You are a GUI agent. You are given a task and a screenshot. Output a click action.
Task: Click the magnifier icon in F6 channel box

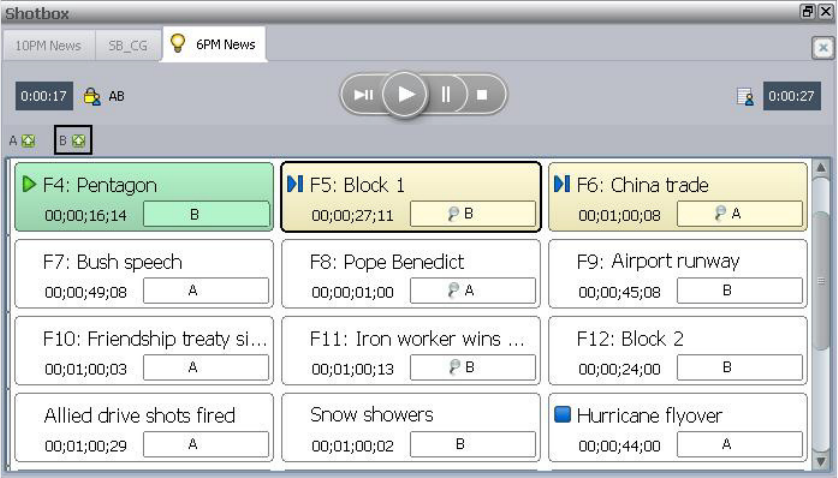click(x=720, y=214)
